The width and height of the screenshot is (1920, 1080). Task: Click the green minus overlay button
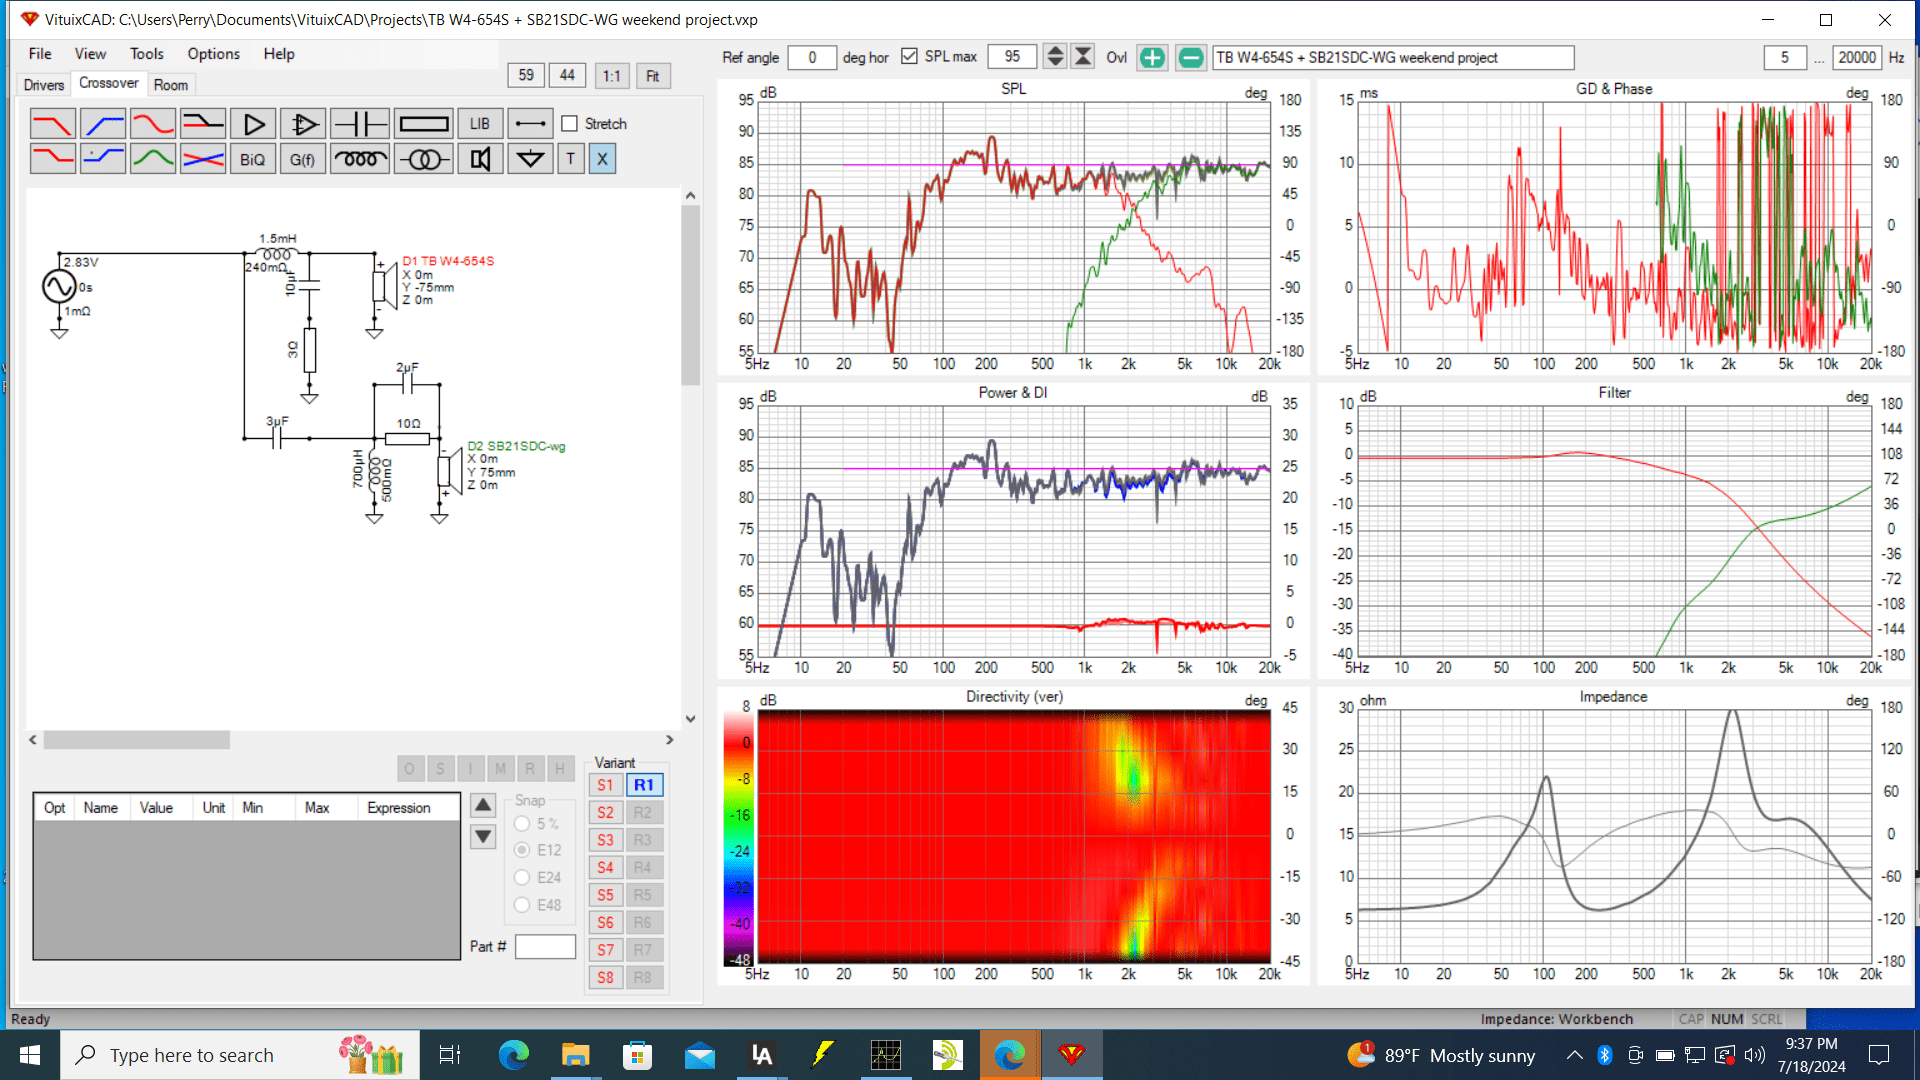(1190, 57)
